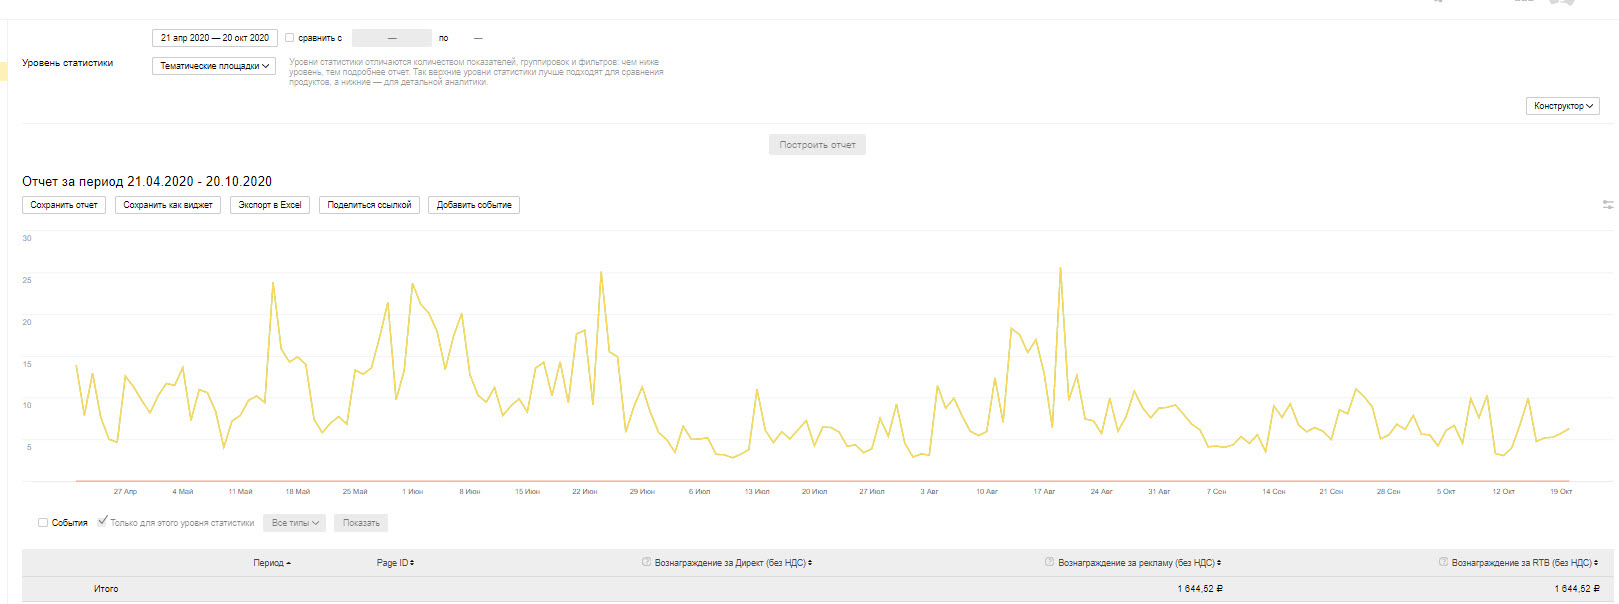
Task: Click help icon beside Вознаграждение за RTB
Action: 1442,562
